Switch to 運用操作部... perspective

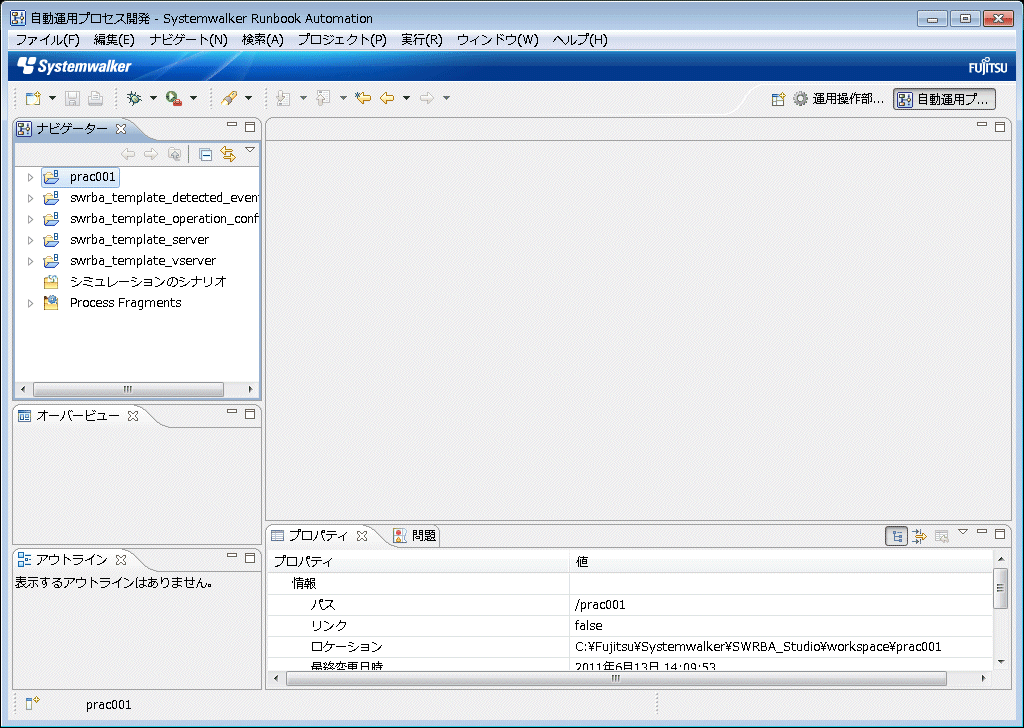coord(839,99)
